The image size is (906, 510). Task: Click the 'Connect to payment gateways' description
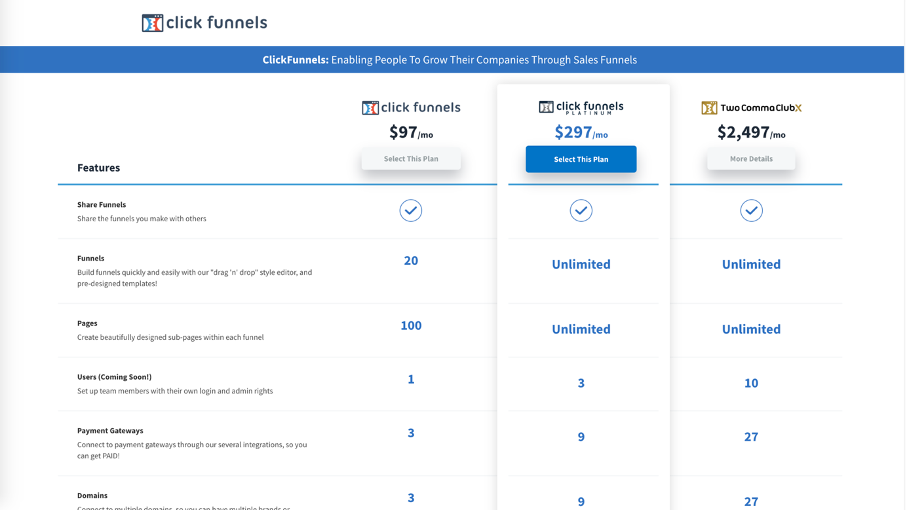pyautogui.click(x=192, y=450)
